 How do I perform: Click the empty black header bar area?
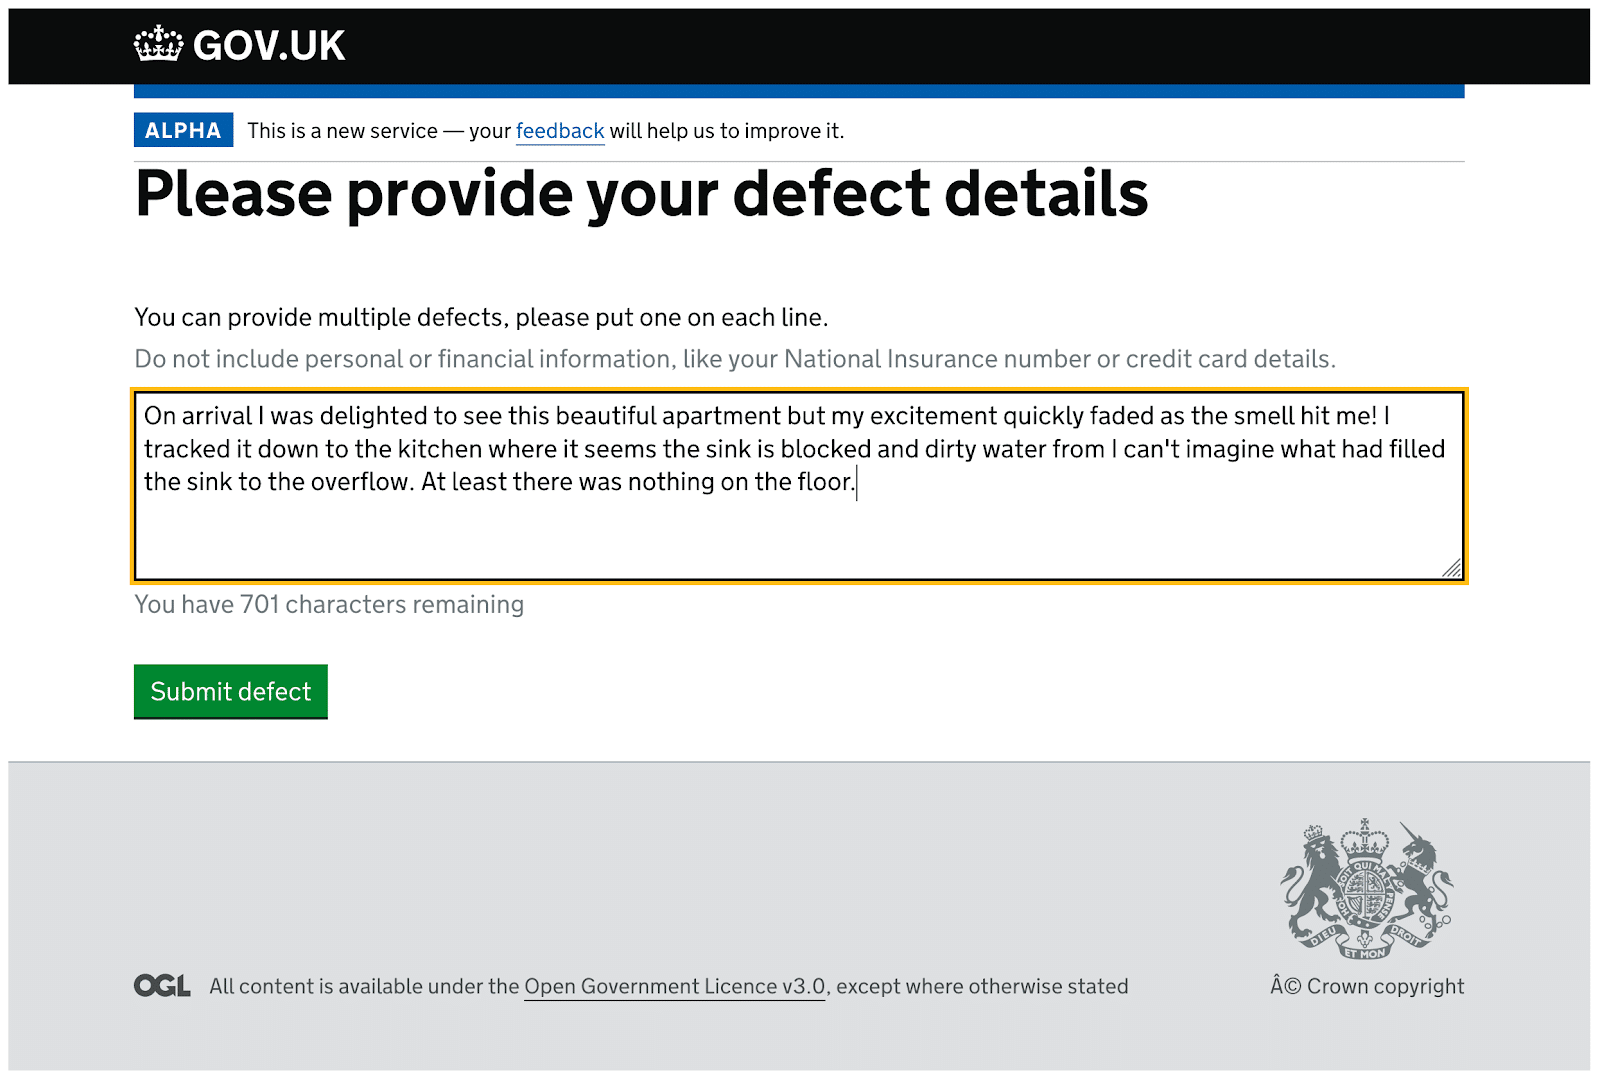tap(900, 46)
